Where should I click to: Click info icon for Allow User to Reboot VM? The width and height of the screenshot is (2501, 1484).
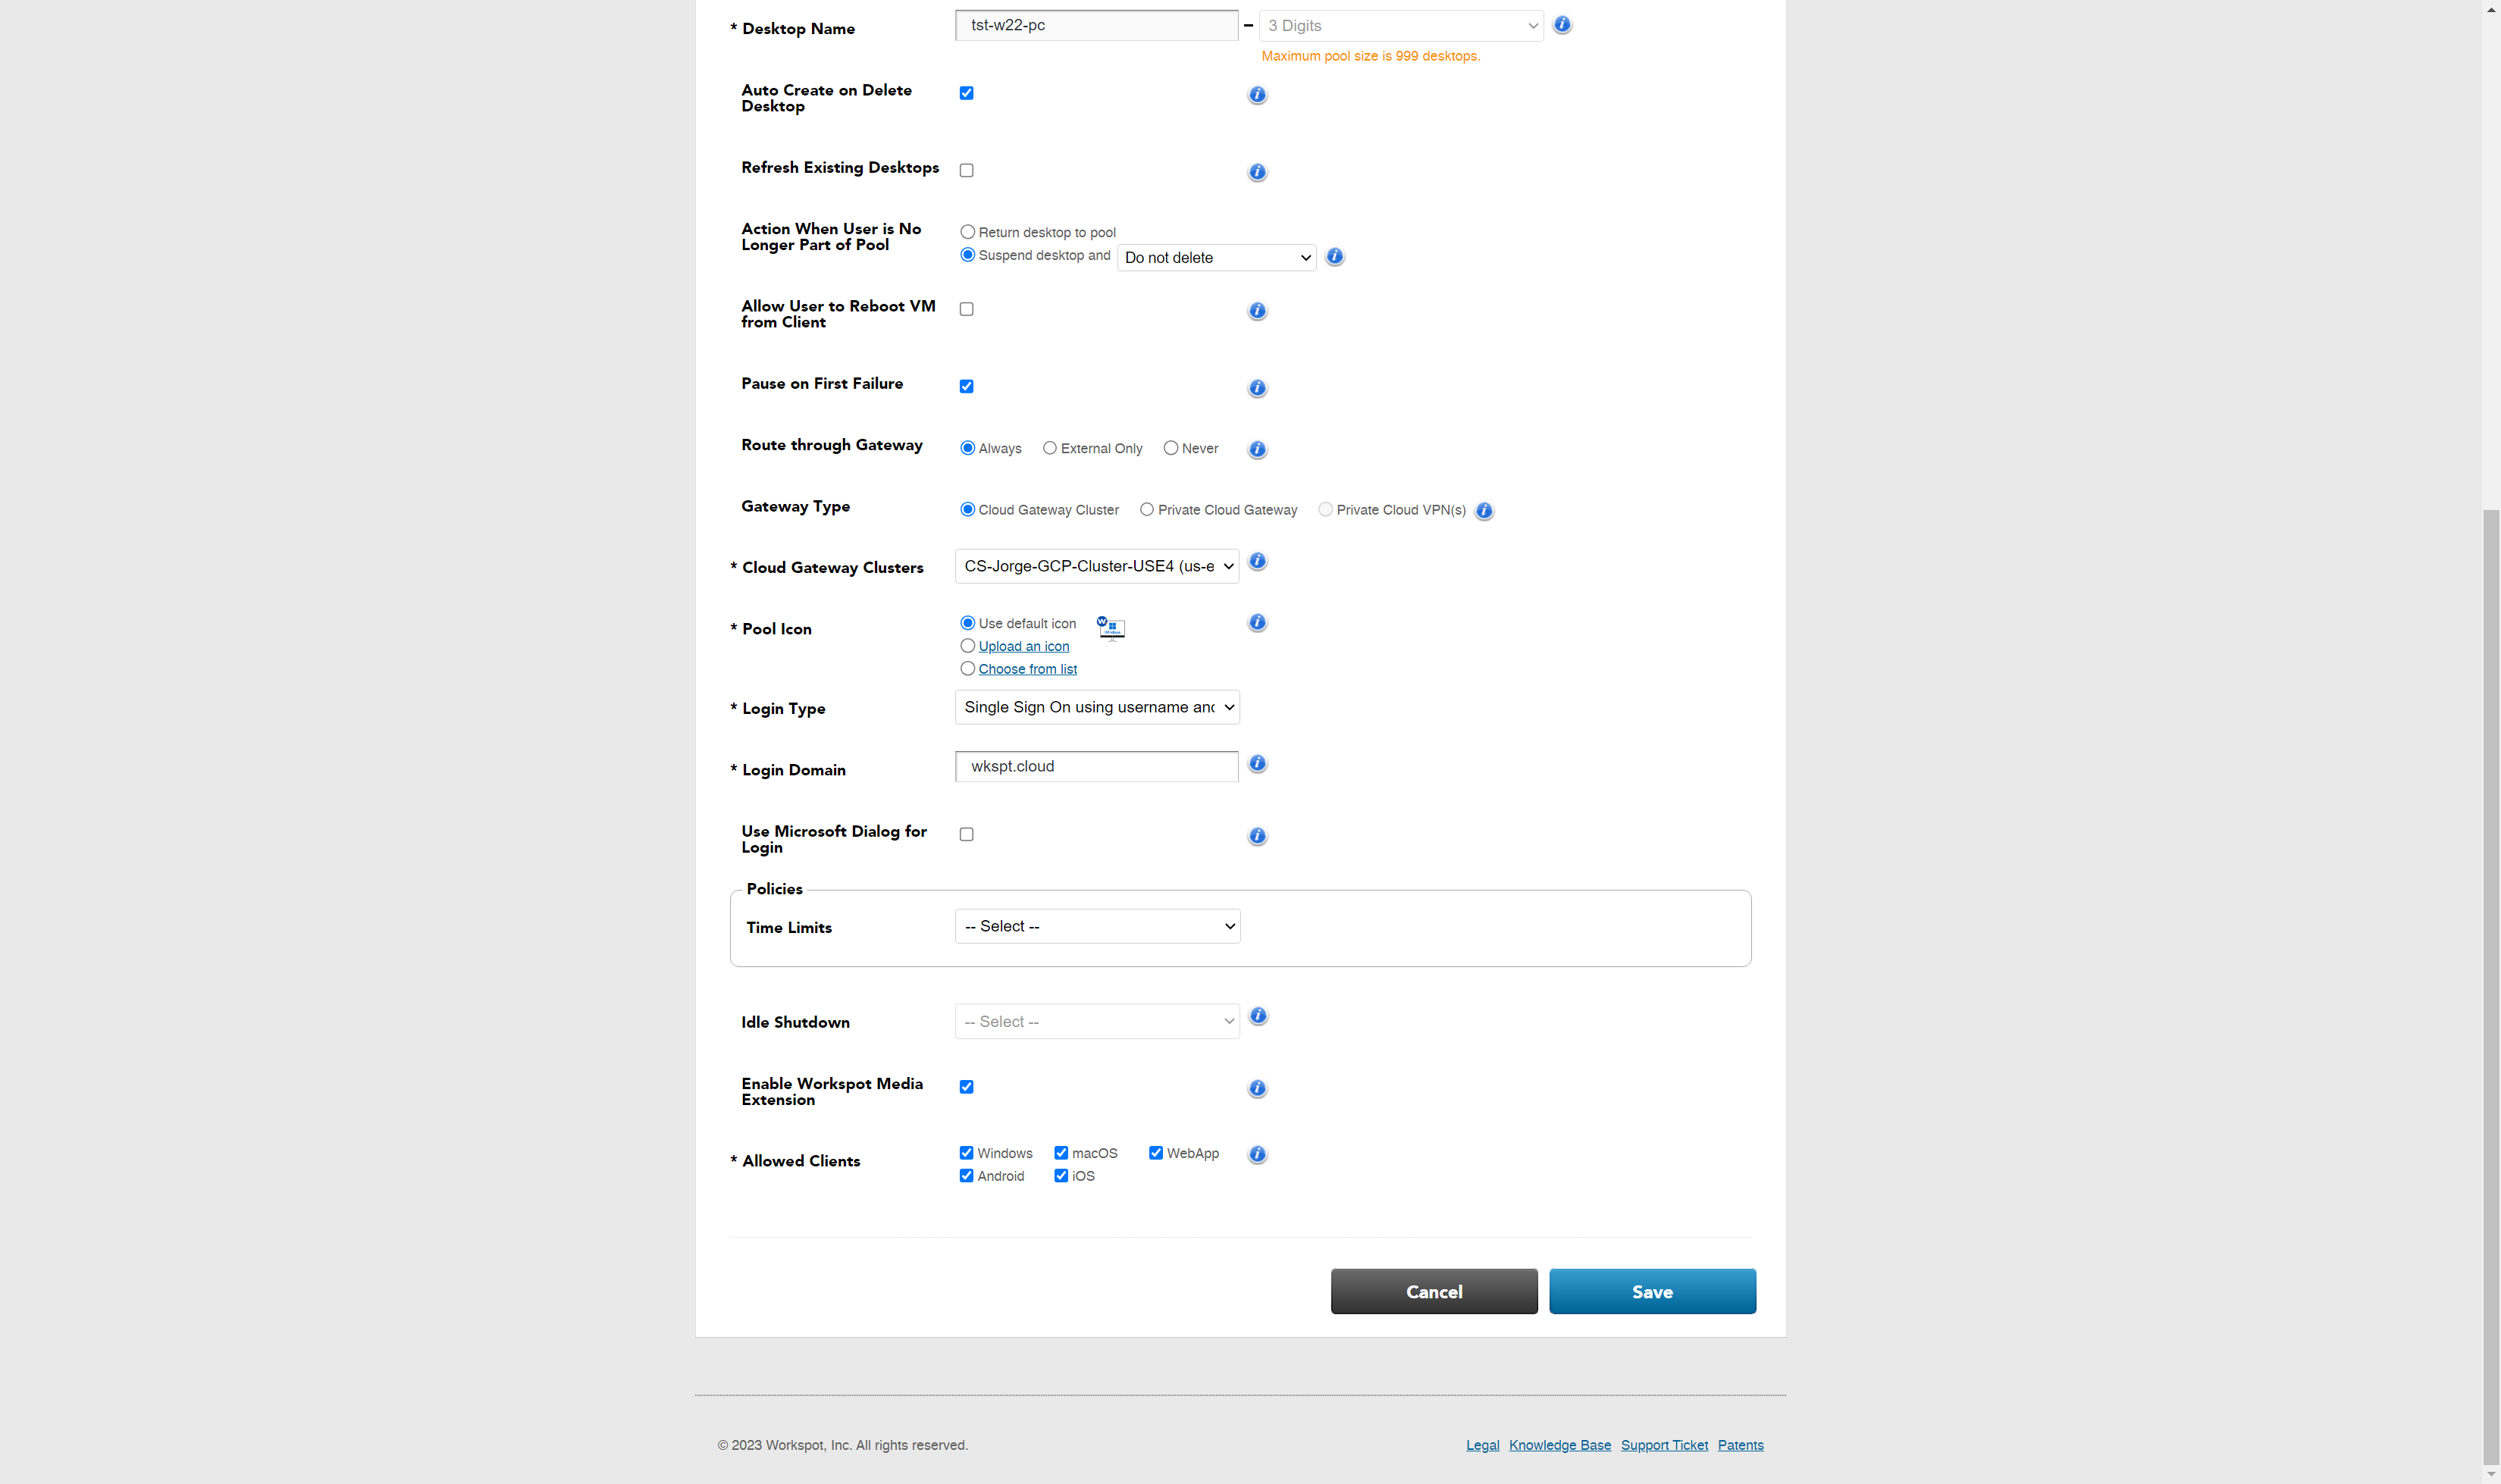coord(1257,311)
